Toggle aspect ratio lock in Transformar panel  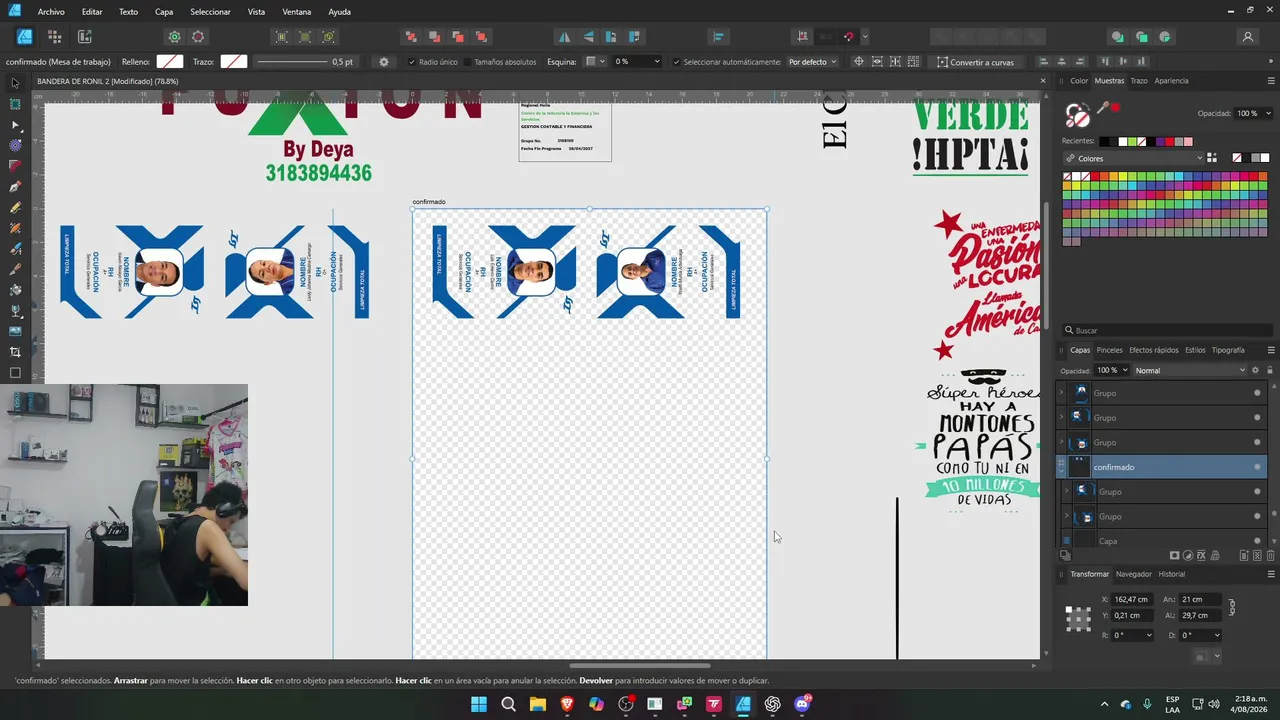(x=1232, y=607)
